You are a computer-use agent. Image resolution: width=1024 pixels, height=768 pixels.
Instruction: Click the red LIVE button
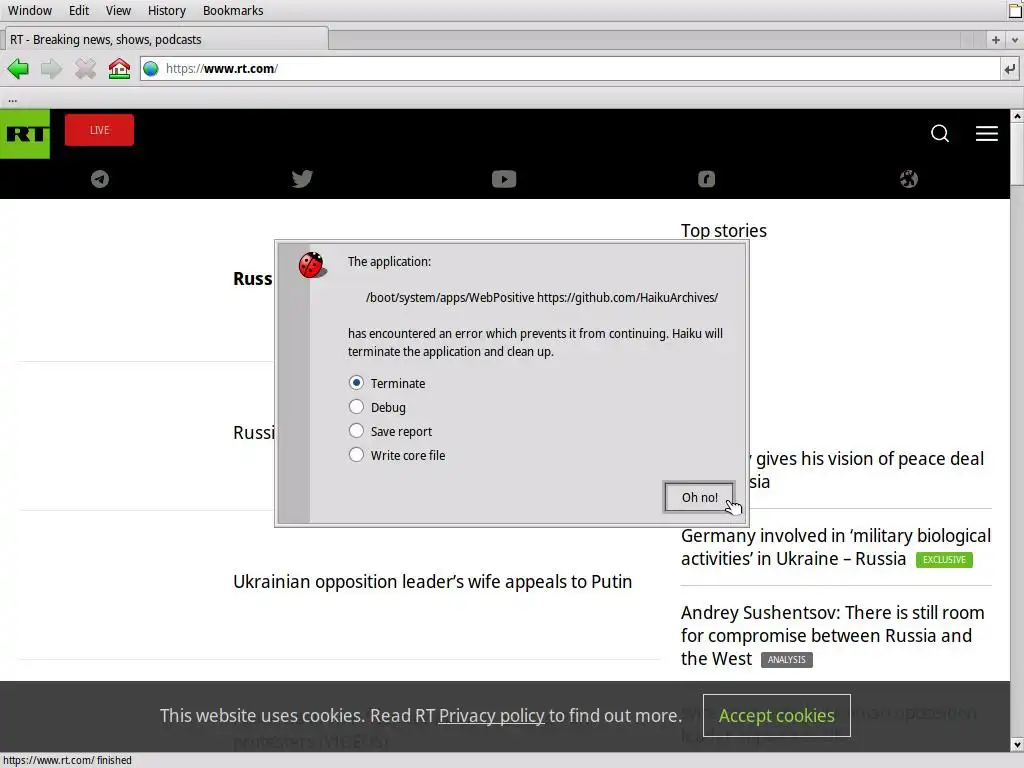pyautogui.click(x=99, y=130)
